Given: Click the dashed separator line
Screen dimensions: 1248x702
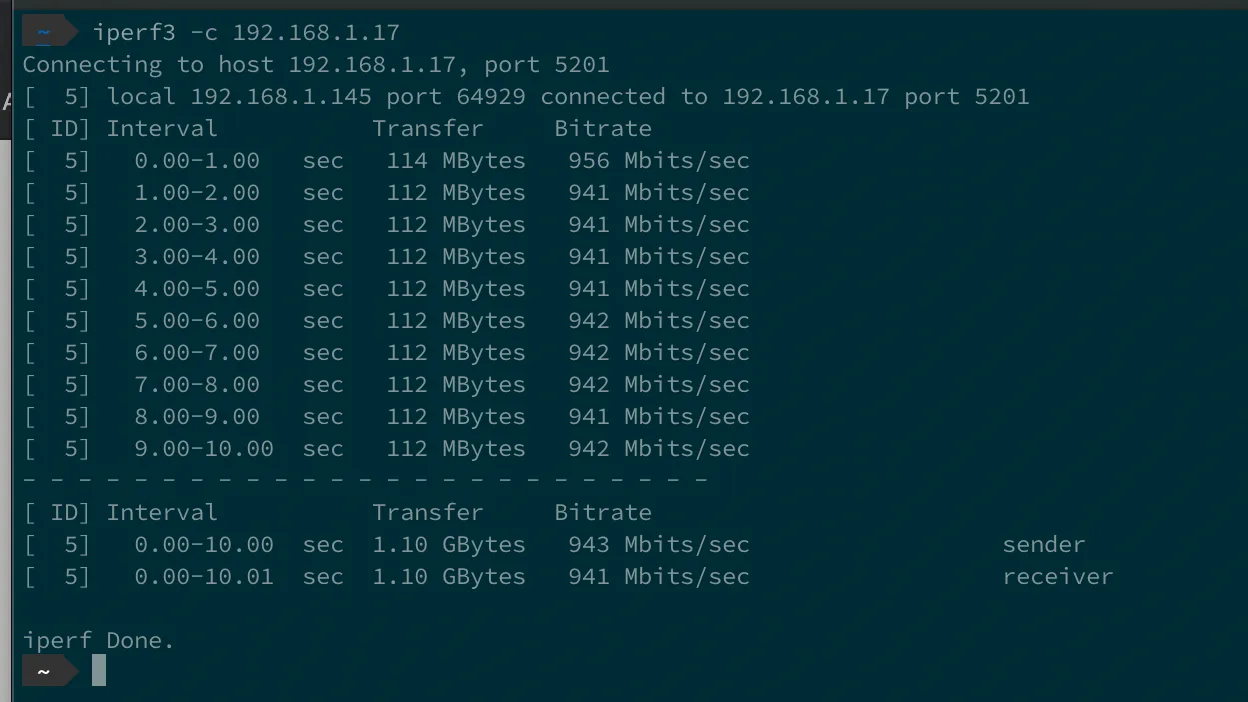Looking at the screenshot, I should [365, 481].
